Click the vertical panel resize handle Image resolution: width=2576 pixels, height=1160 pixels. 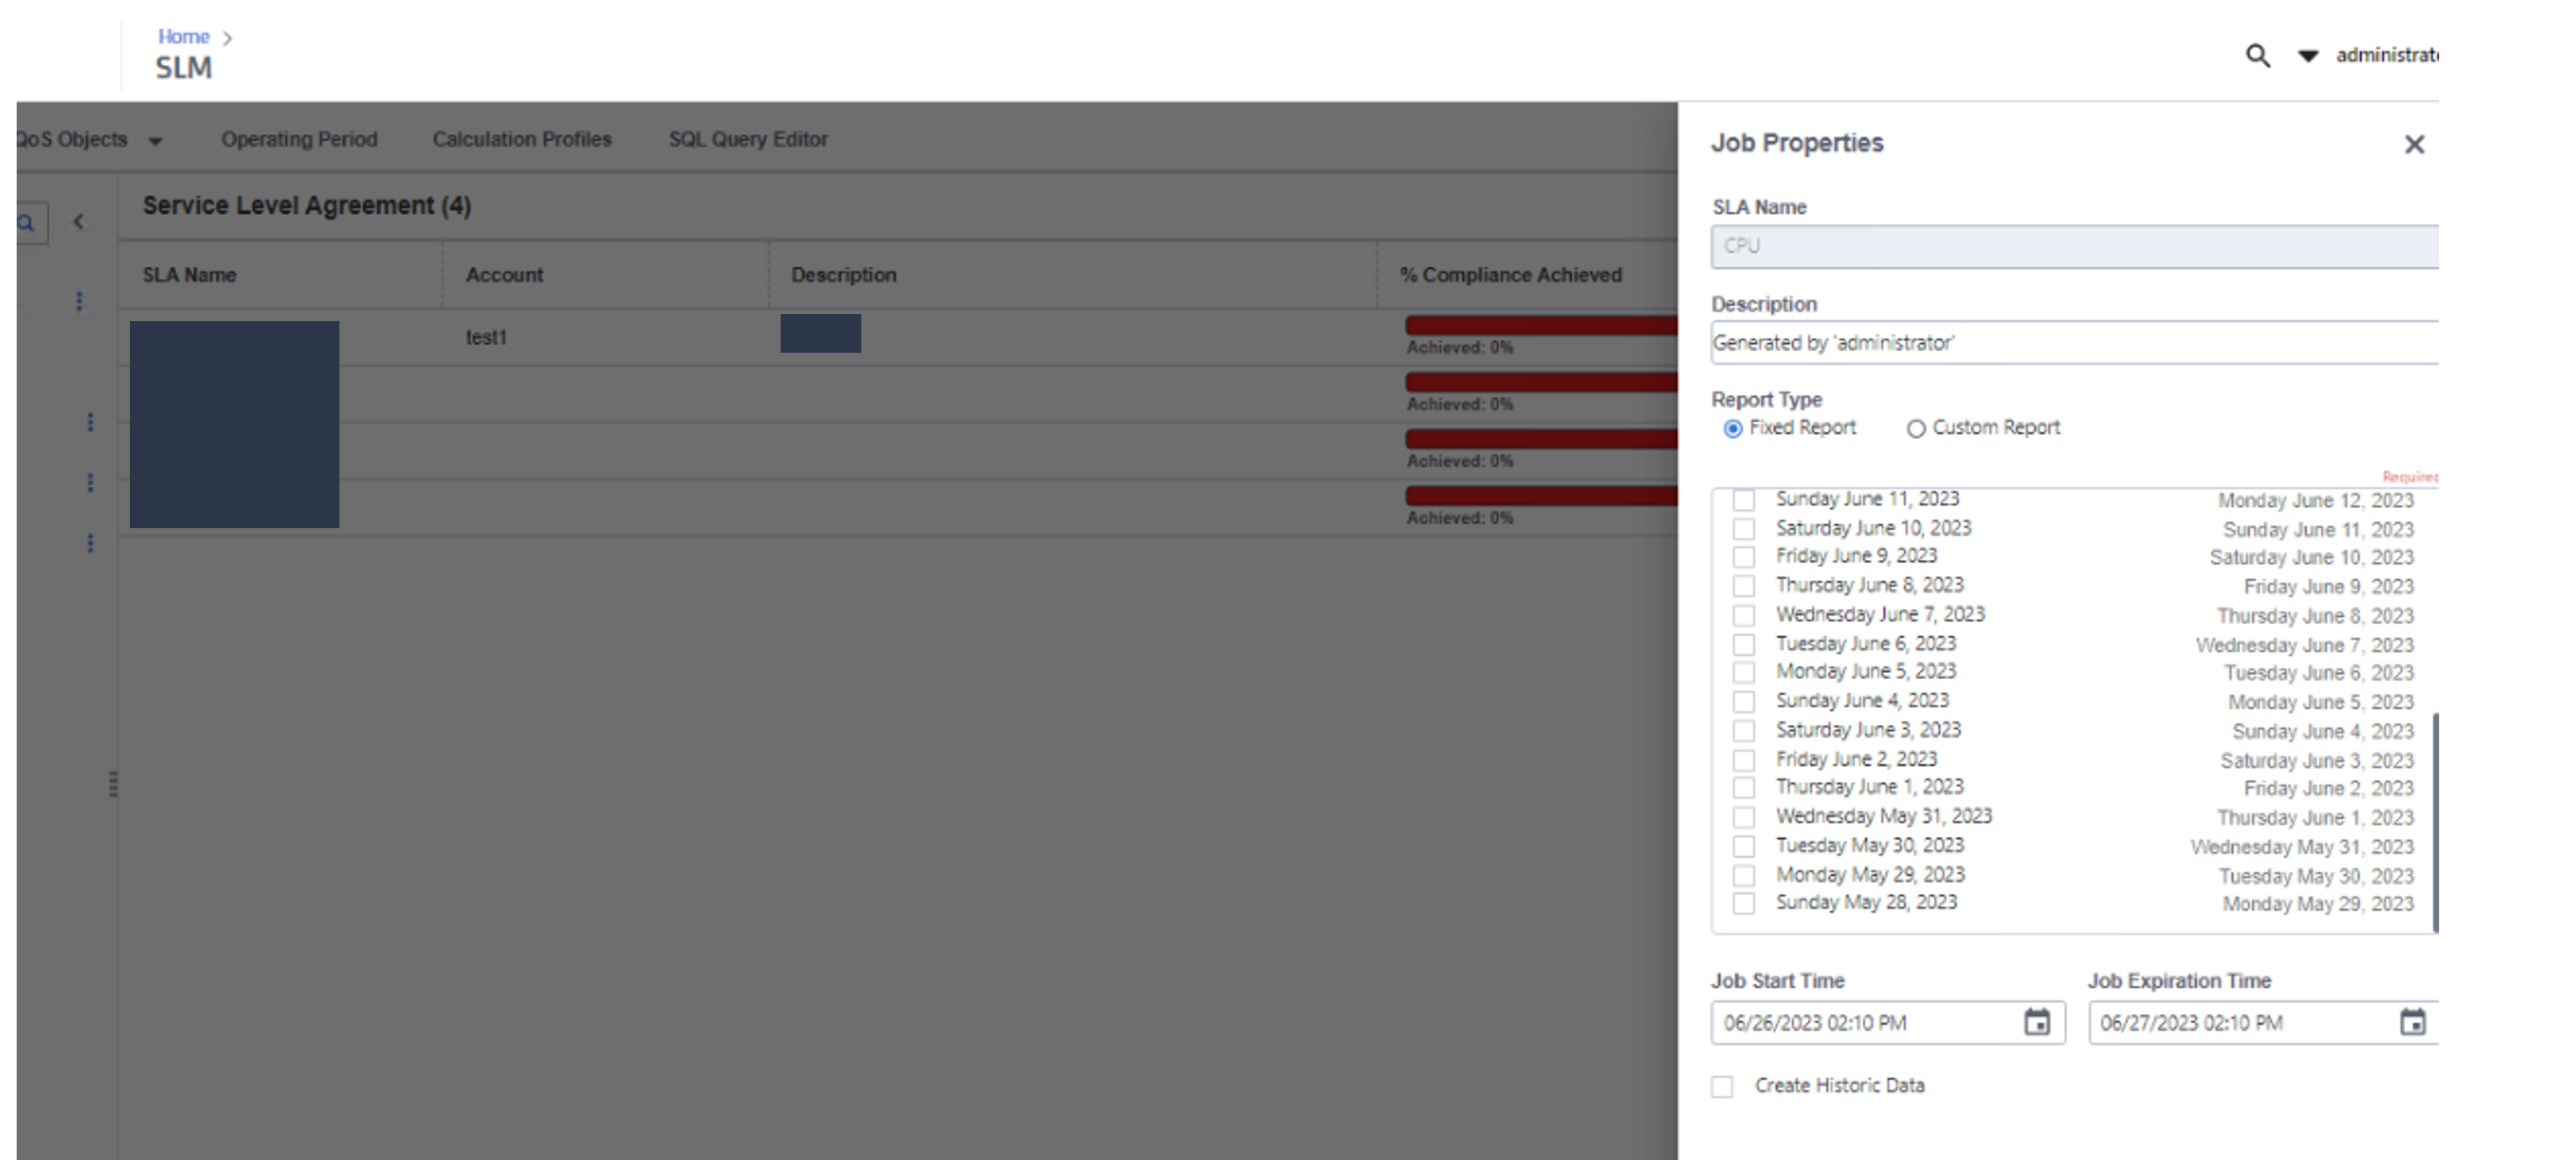[113, 784]
